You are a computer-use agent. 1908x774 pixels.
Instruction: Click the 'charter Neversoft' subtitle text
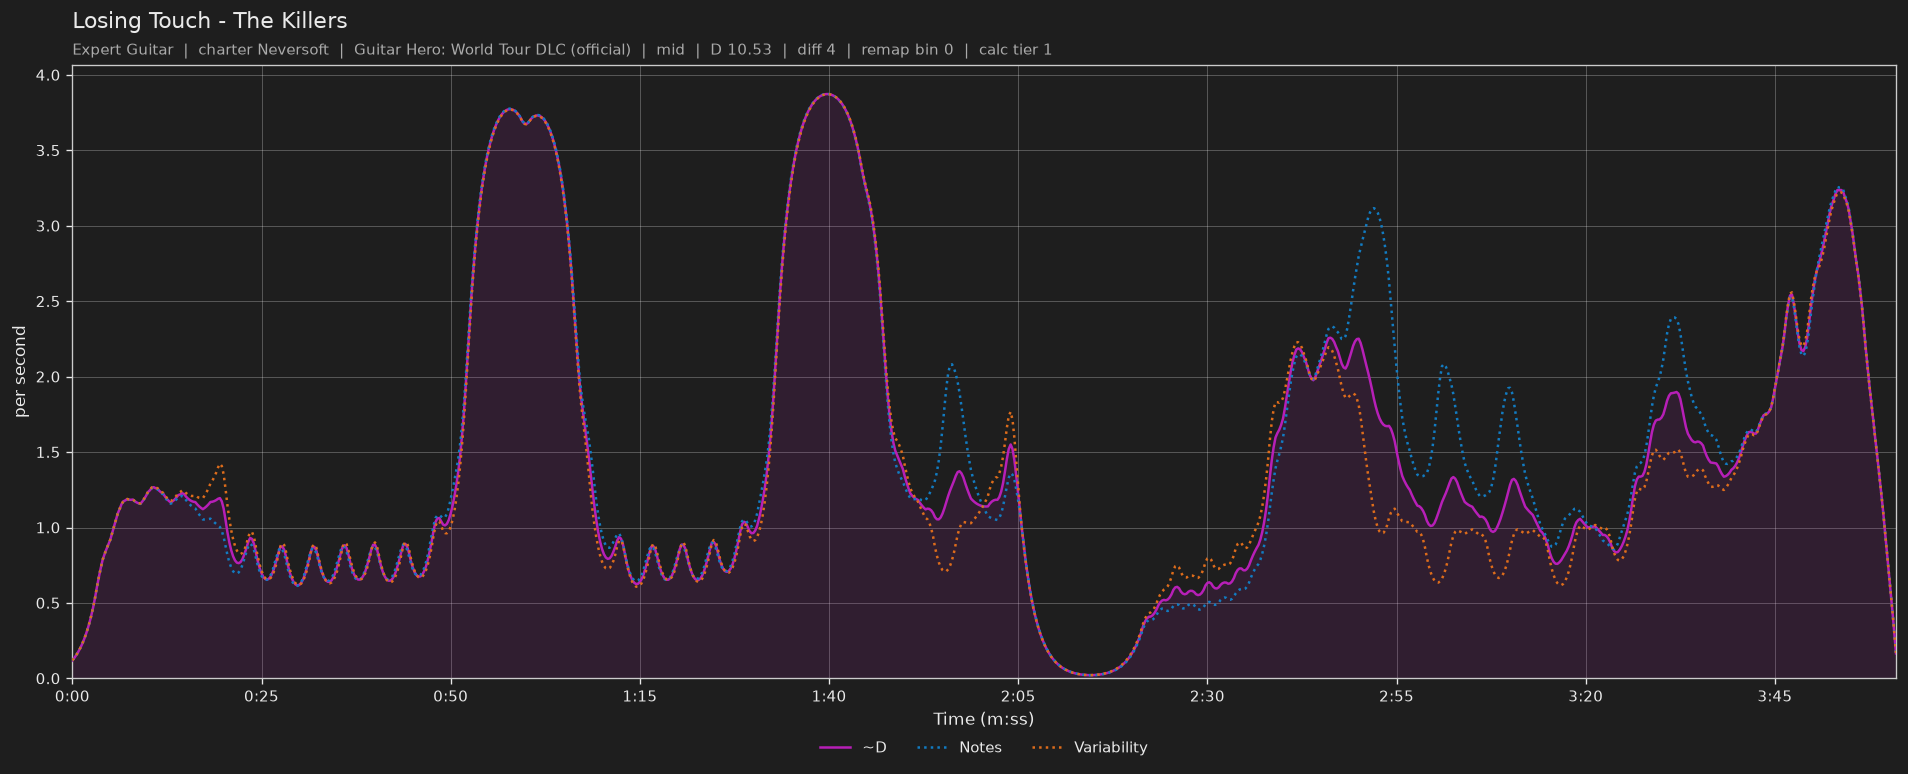(263, 50)
